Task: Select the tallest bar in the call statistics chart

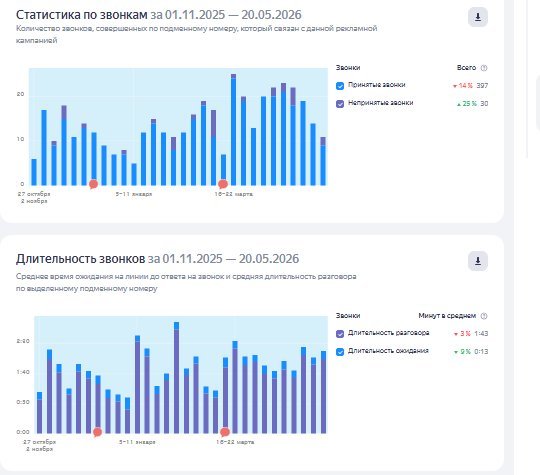Action: coord(233,130)
